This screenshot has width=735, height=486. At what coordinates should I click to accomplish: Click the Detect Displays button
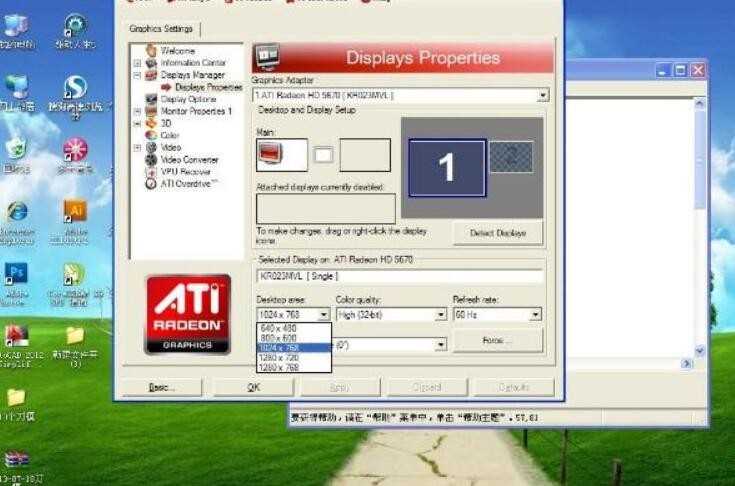pos(498,233)
